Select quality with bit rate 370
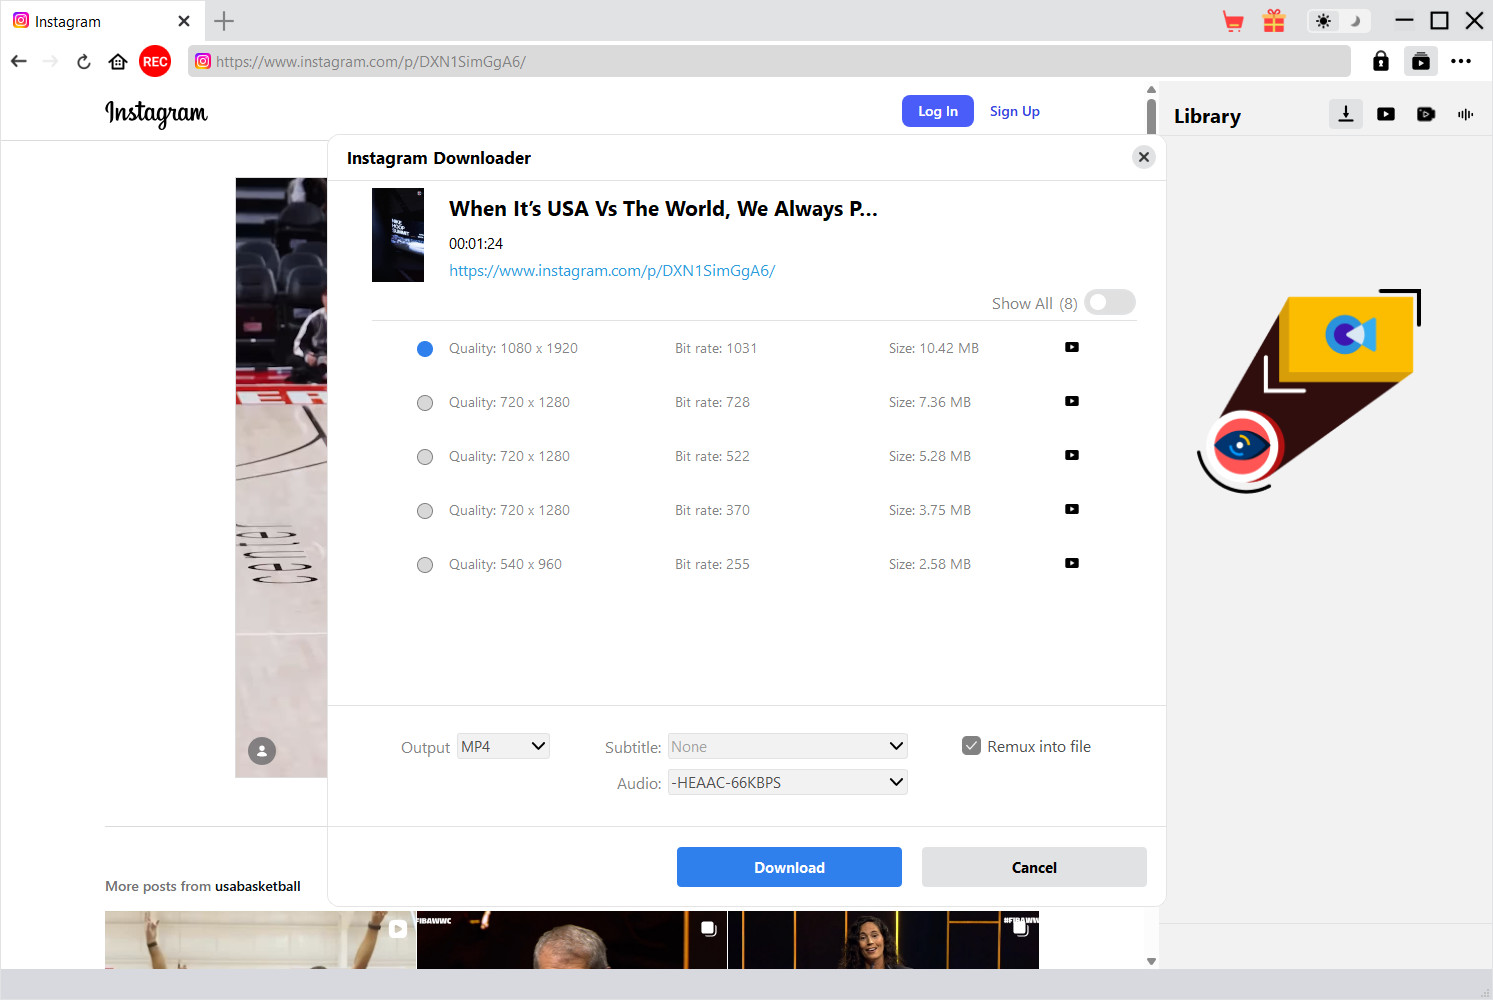The image size is (1493, 1000). click(x=425, y=511)
